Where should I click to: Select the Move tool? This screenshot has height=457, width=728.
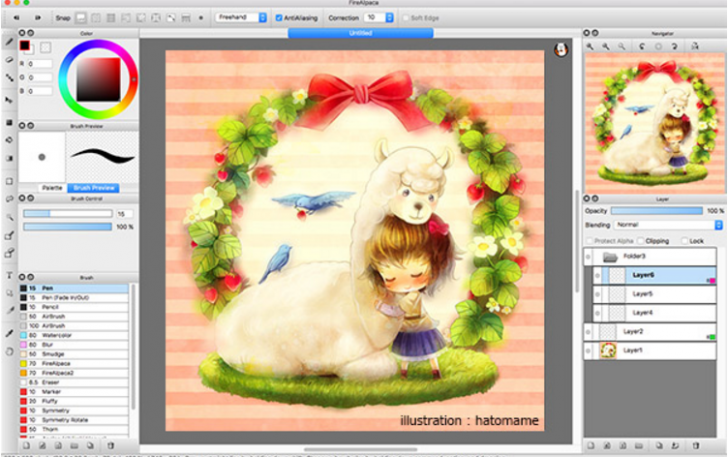coord(9,100)
